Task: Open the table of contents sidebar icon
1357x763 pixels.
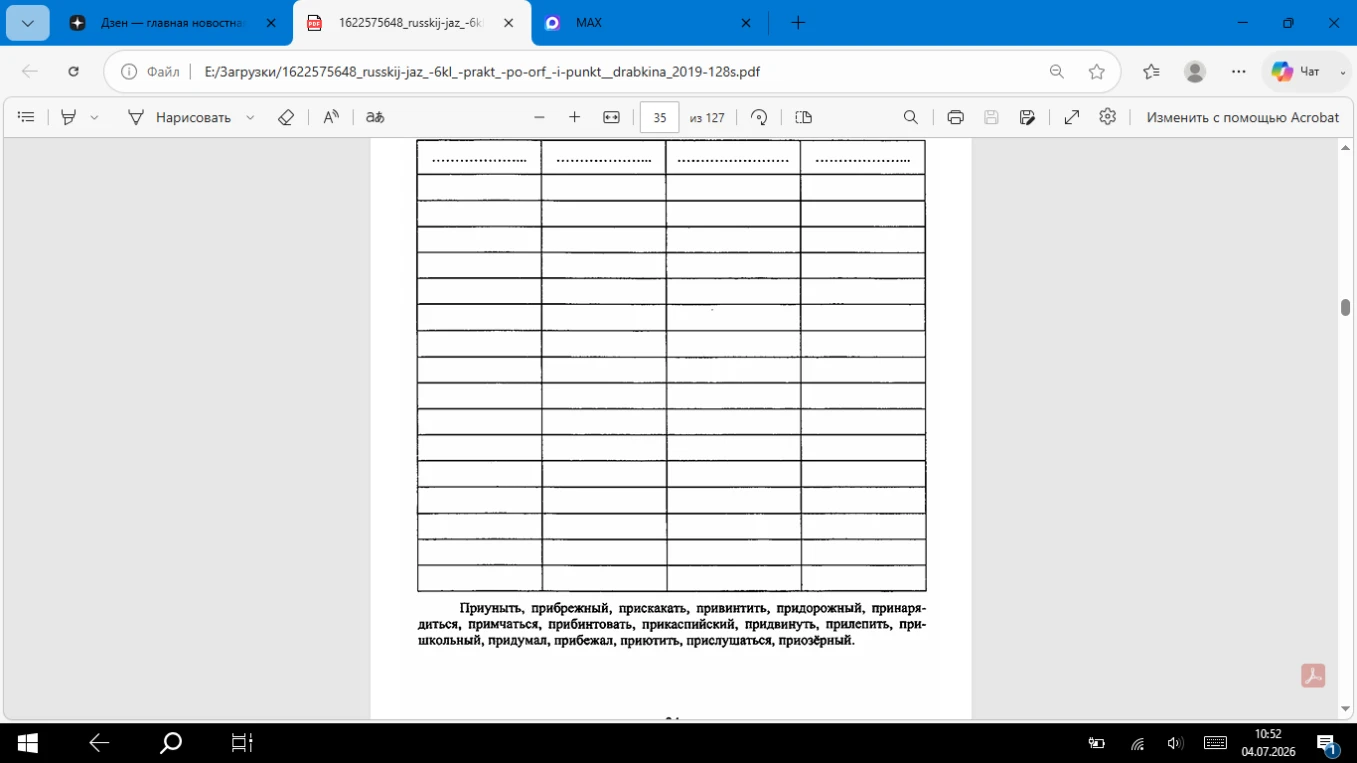Action: coord(26,117)
